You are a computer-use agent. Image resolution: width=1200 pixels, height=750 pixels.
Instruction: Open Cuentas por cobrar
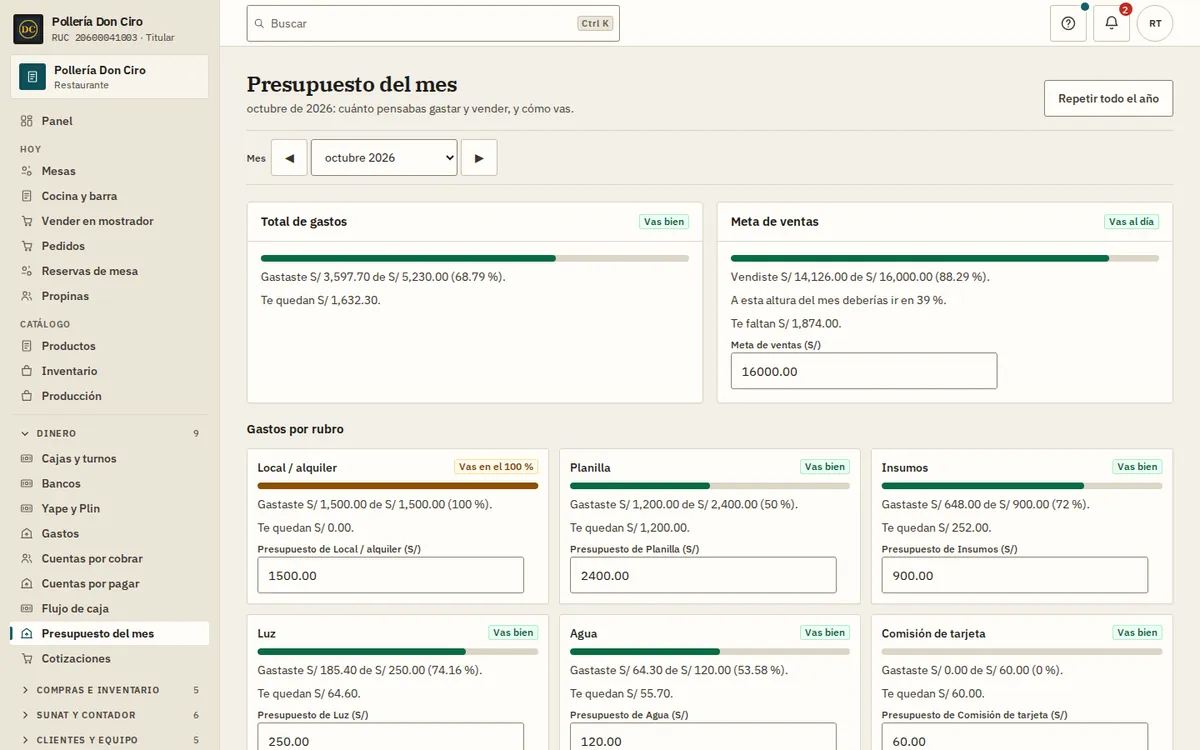click(x=110, y=559)
